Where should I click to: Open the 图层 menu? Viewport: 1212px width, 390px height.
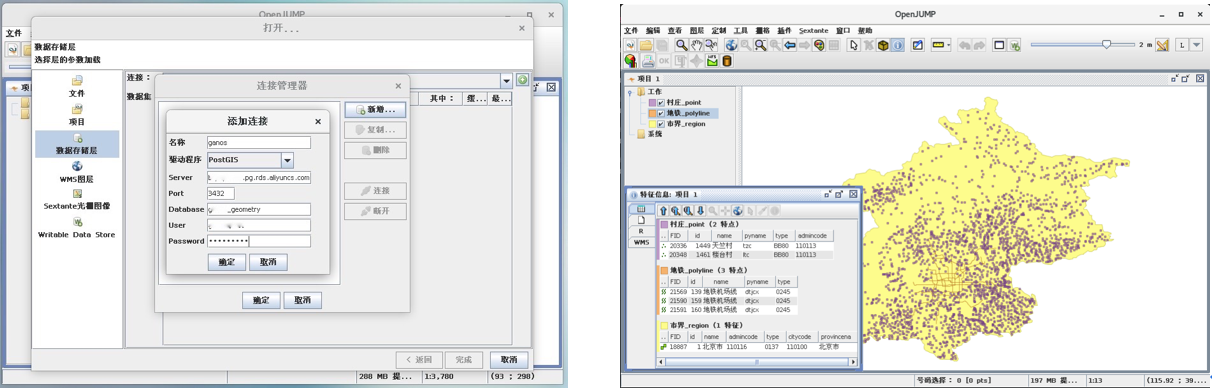tap(697, 30)
